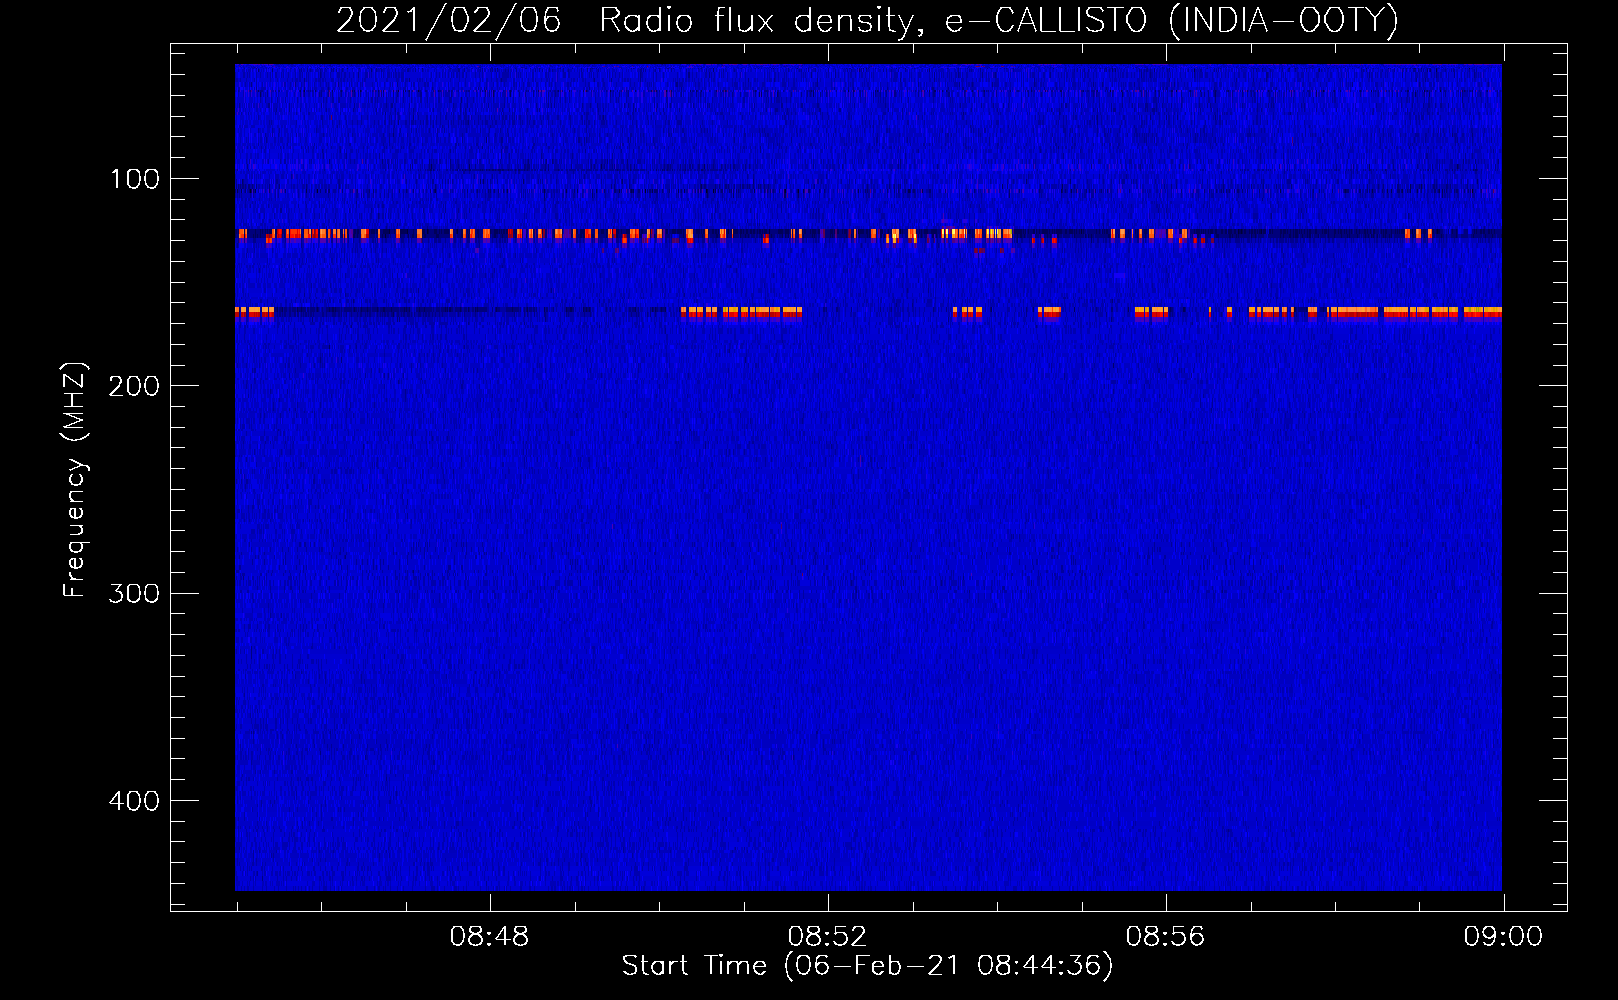This screenshot has width=1618, height=1000.
Task: Click the plot title "2021/02/06 Radio flux density, e-CALLISTO (INDIA-OOTY)"
Action: (x=867, y=20)
